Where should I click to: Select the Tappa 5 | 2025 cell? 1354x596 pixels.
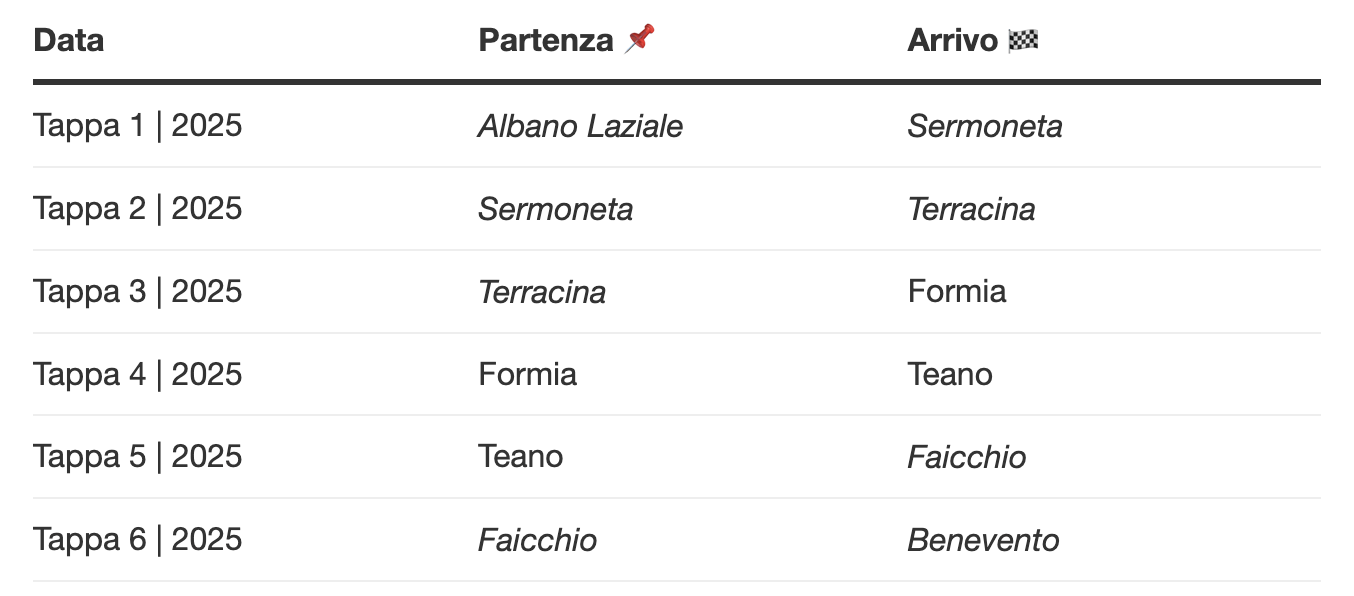tap(138, 456)
